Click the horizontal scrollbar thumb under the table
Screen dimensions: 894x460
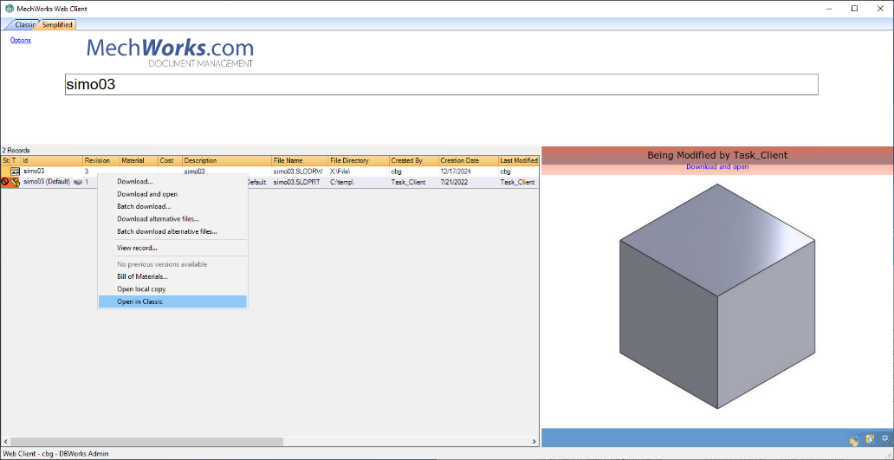147,442
